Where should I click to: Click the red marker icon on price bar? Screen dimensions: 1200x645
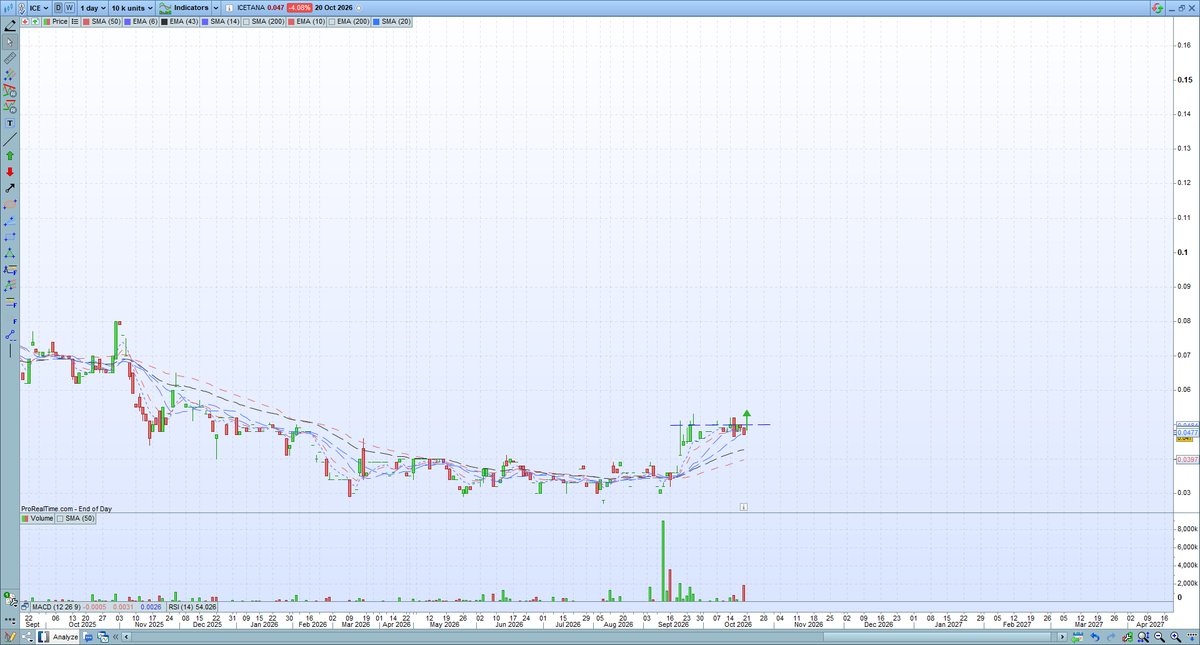25,21
